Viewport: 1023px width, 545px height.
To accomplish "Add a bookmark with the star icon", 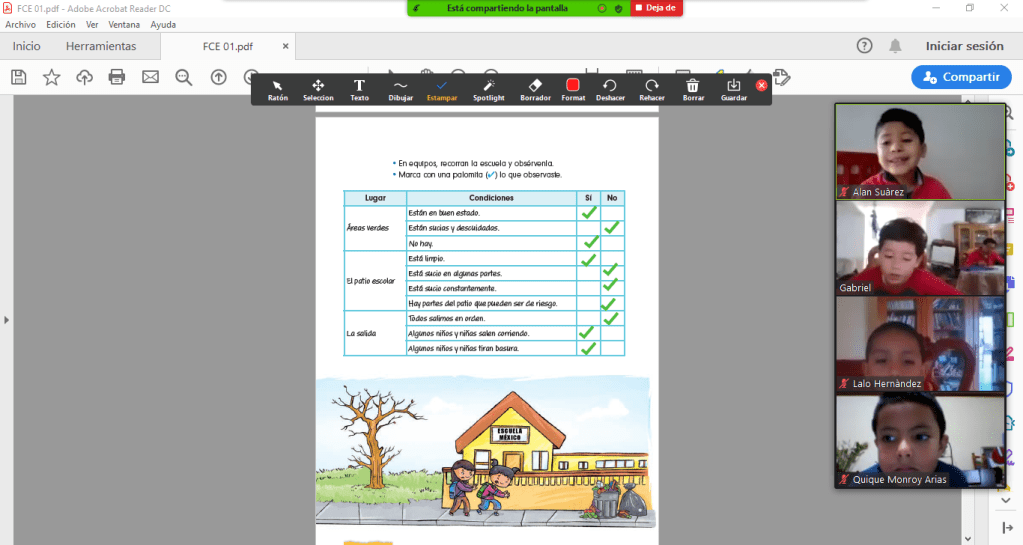I will coord(51,77).
